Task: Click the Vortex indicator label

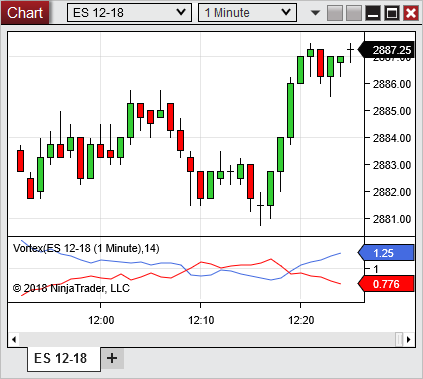Action: coord(86,248)
